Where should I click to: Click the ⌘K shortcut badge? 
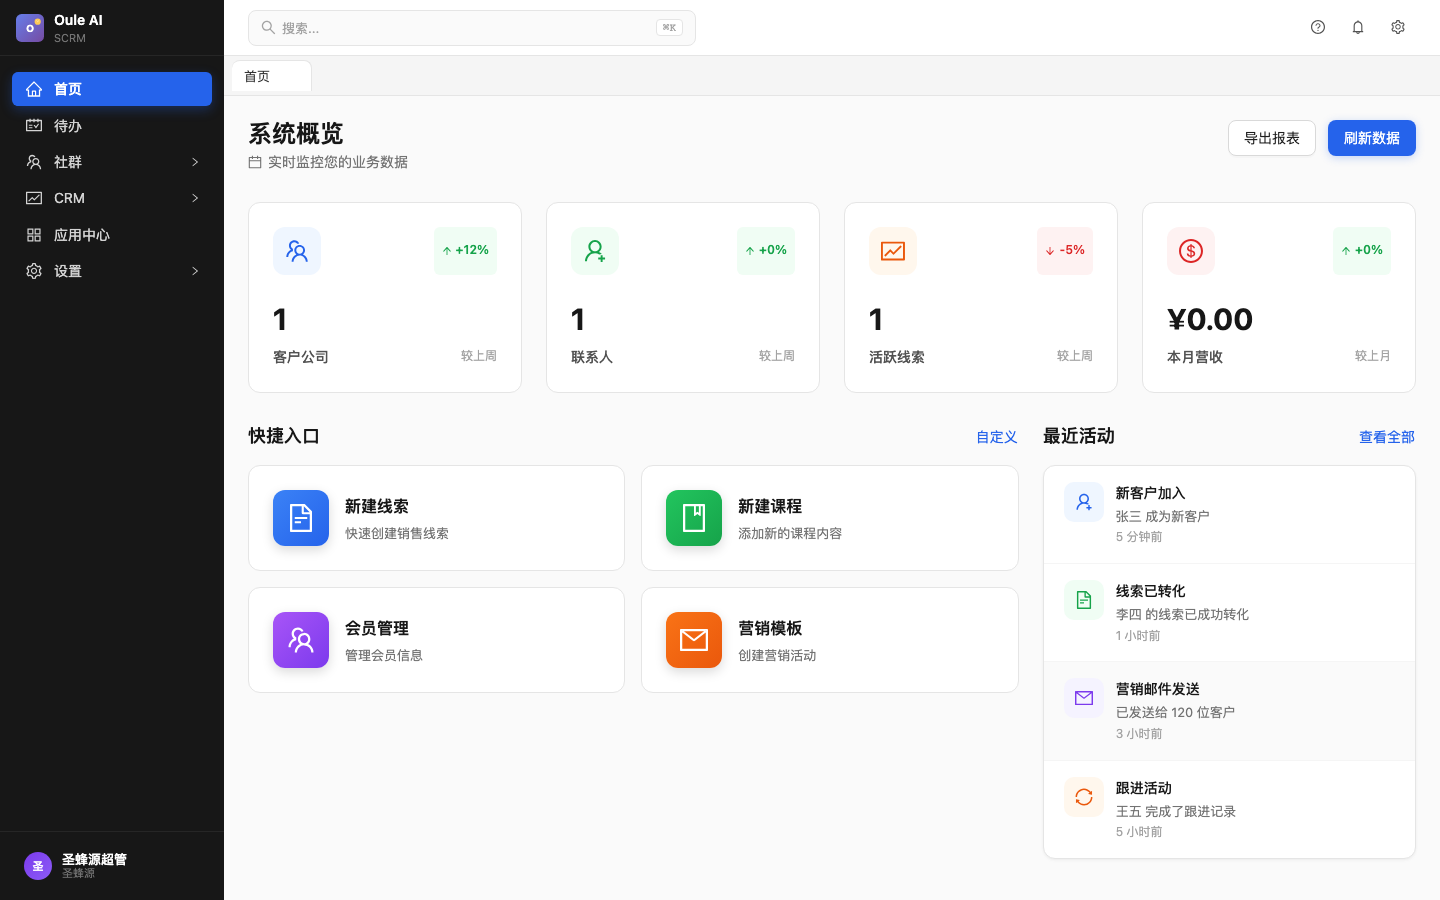(670, 28)
